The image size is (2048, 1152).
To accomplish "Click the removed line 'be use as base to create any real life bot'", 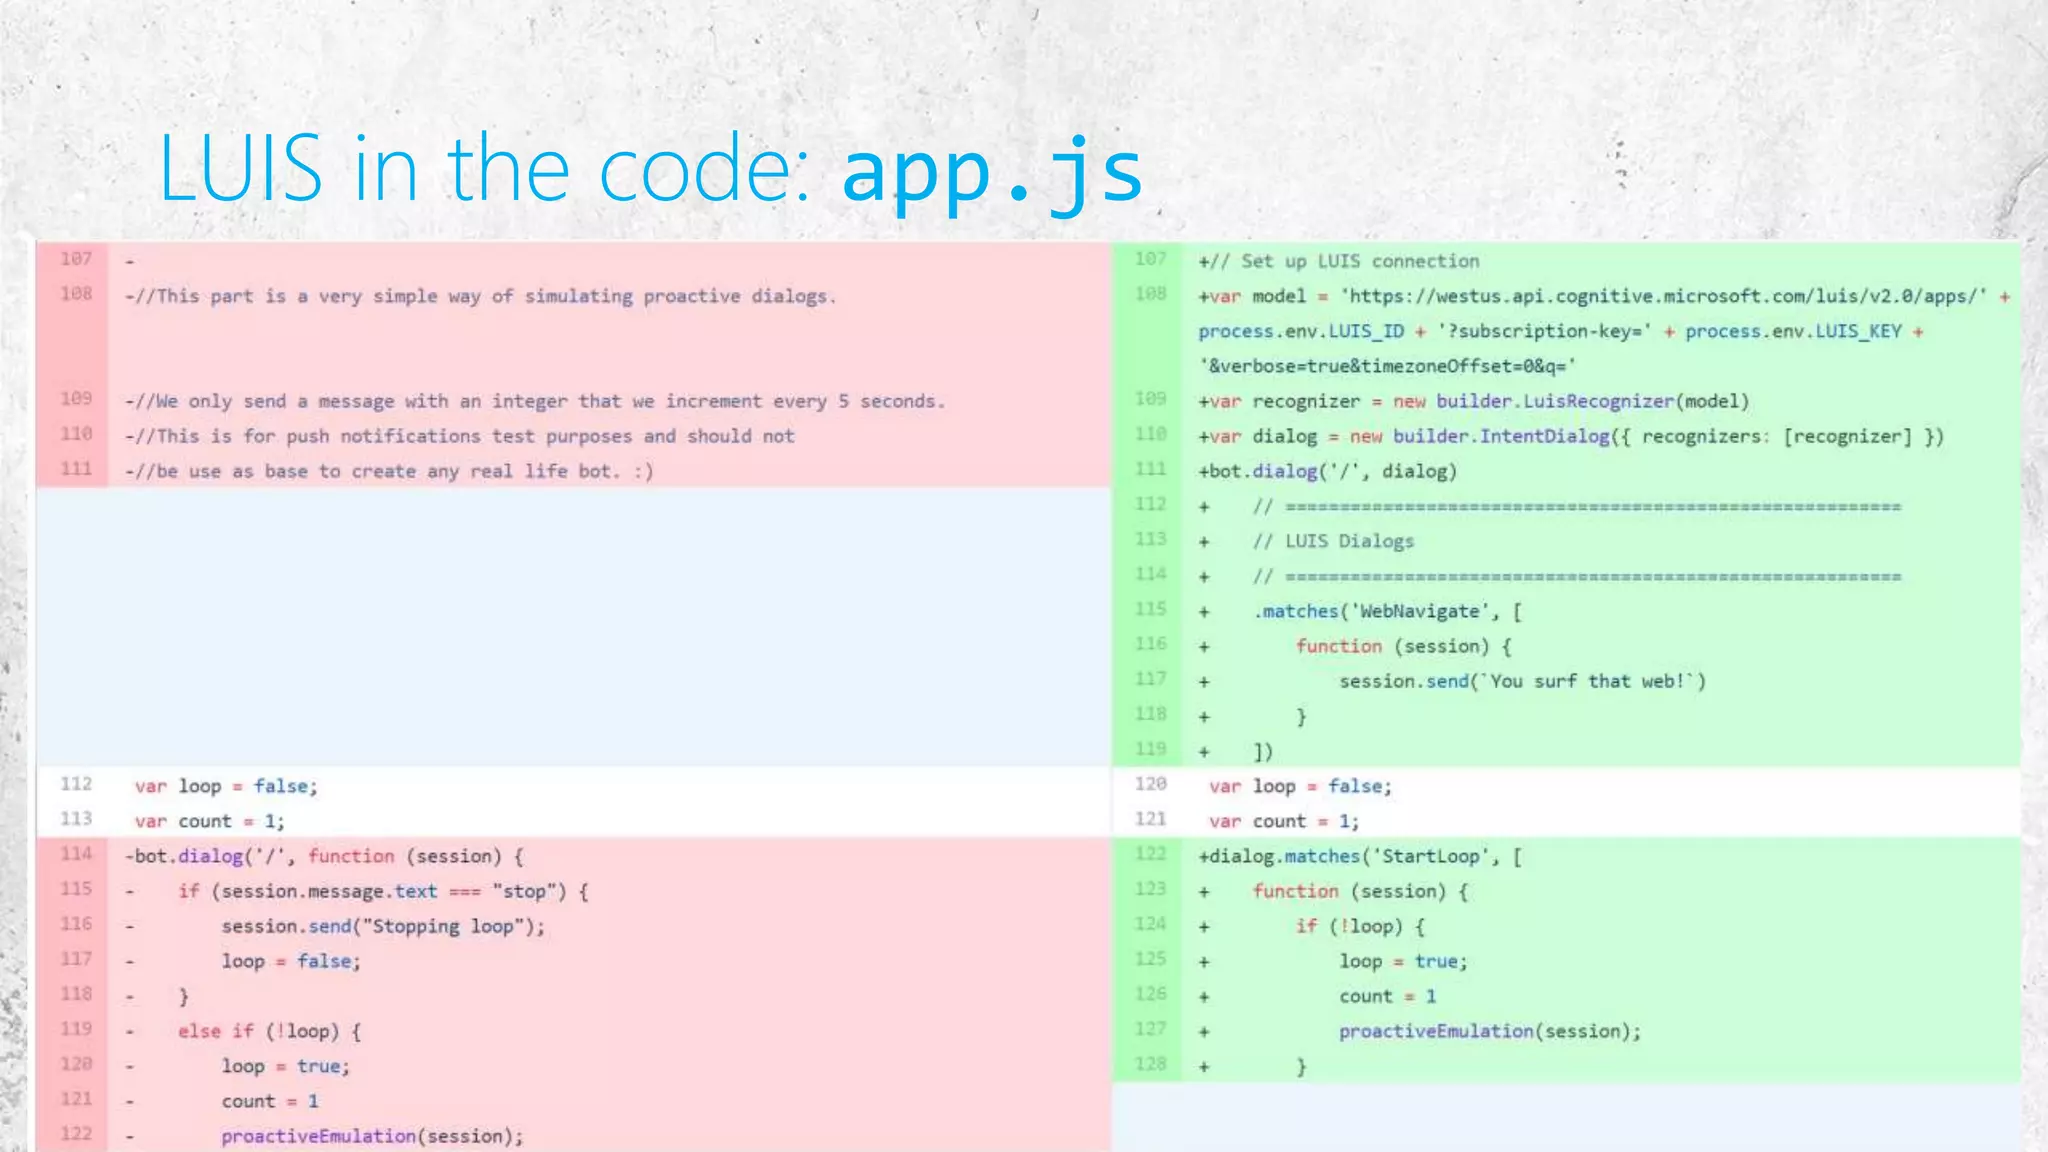I will pos(388,471).
